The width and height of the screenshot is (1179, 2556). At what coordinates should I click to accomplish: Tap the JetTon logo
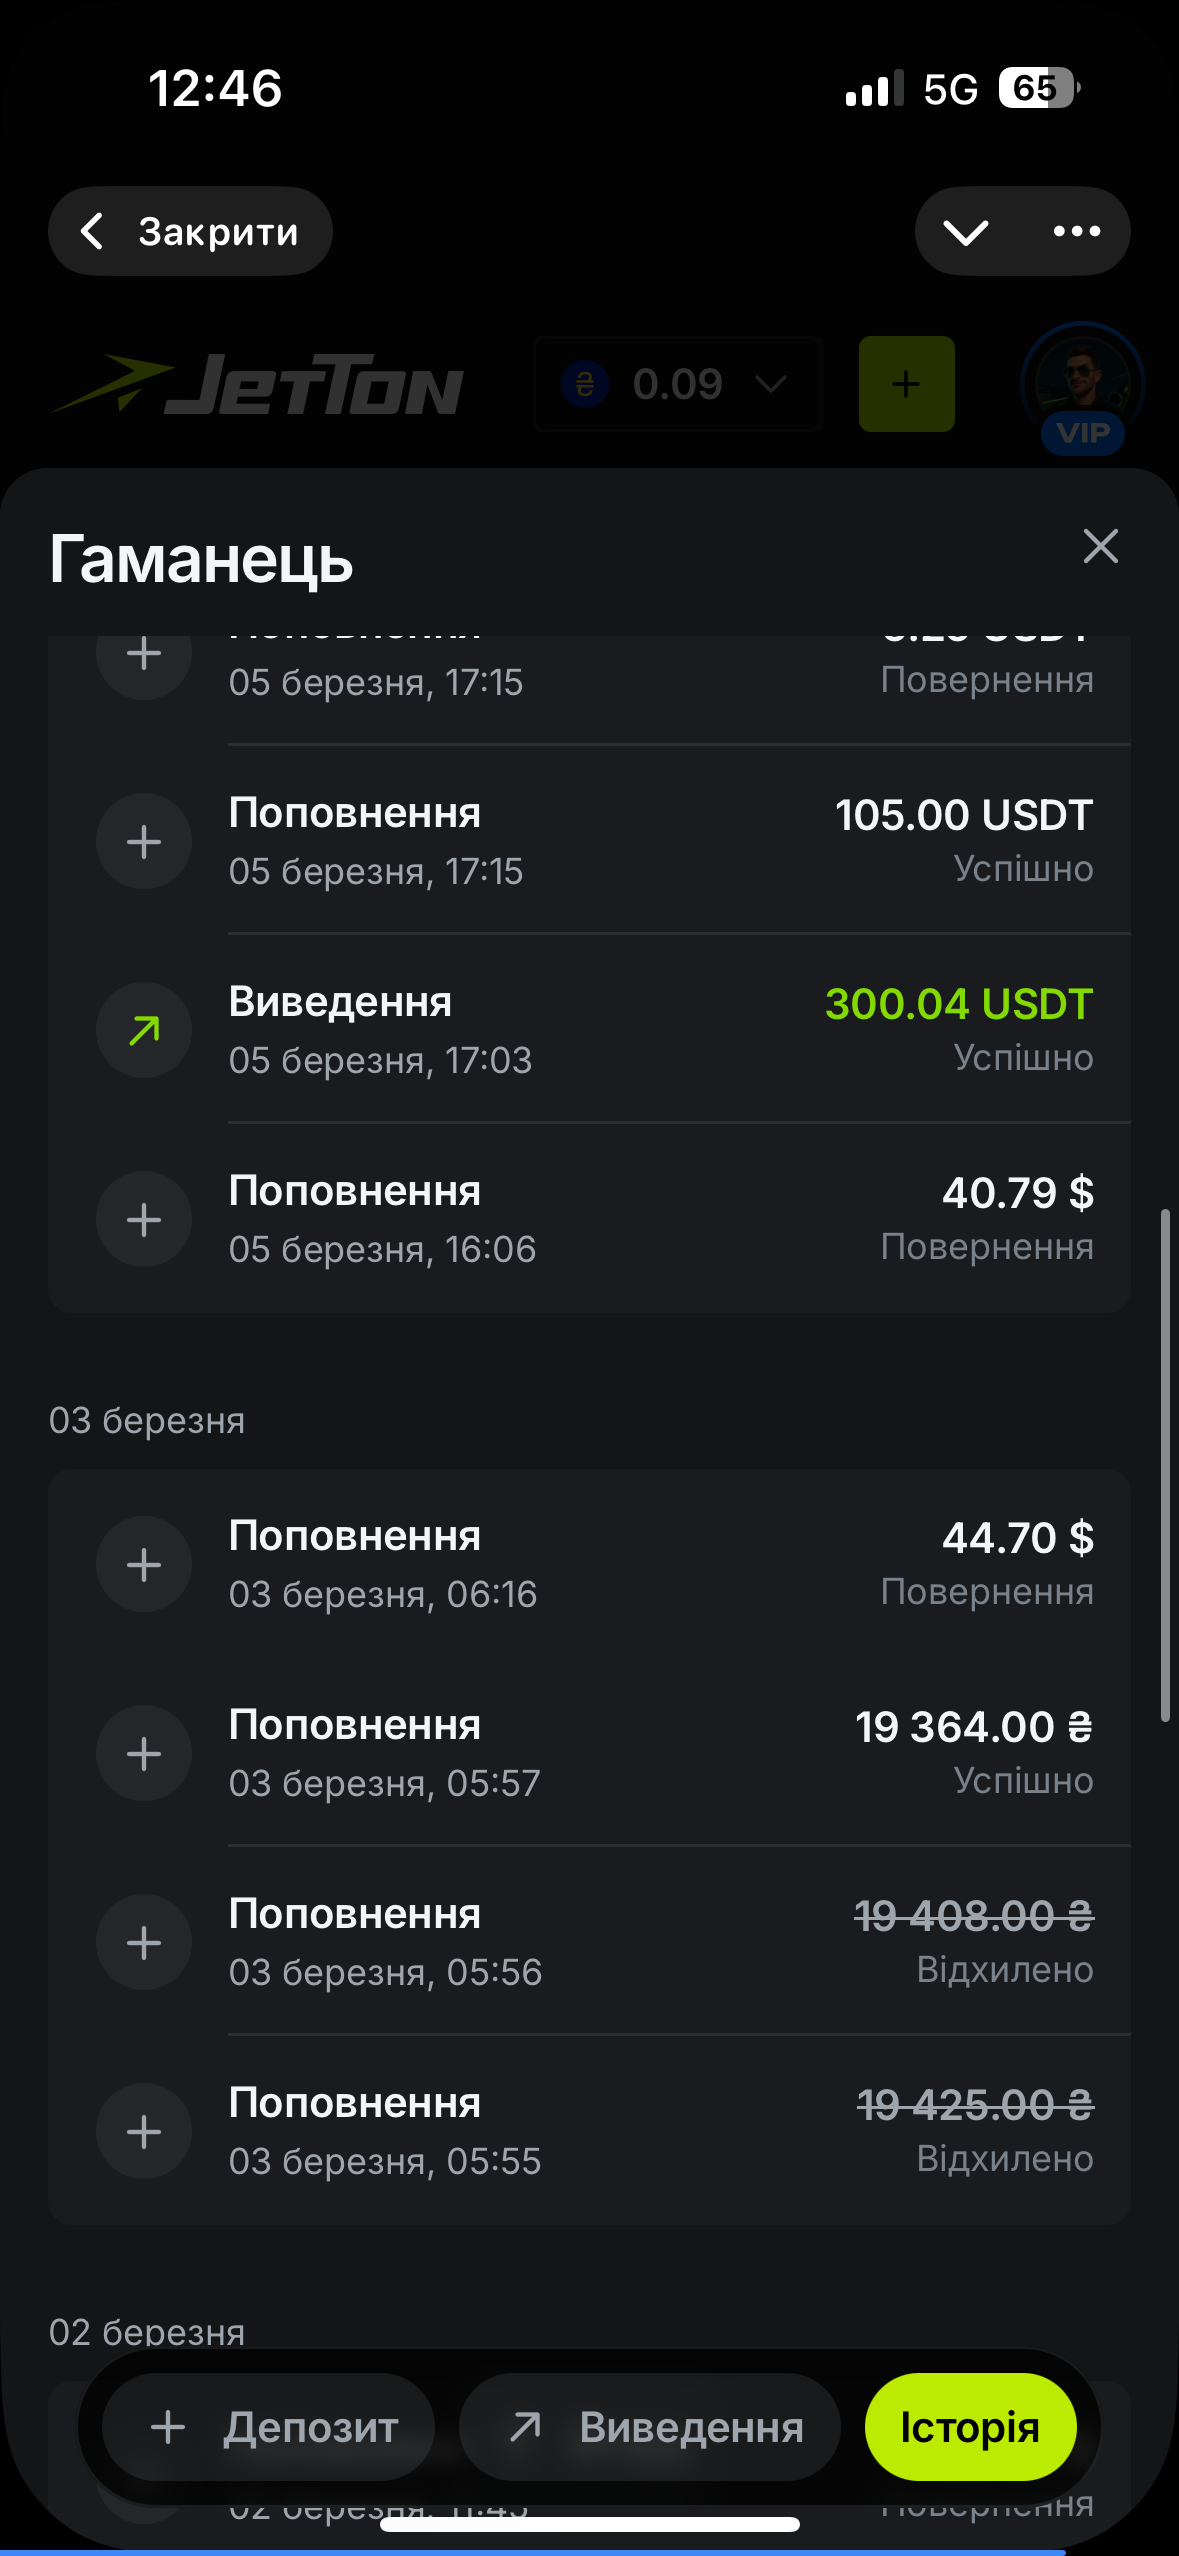[x=258, y=385]
